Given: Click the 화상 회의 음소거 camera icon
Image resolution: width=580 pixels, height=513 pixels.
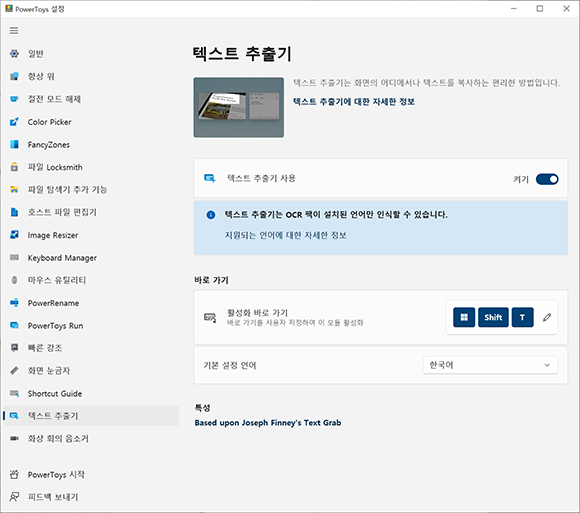Looking at the screenshot, I should [14, 438].
